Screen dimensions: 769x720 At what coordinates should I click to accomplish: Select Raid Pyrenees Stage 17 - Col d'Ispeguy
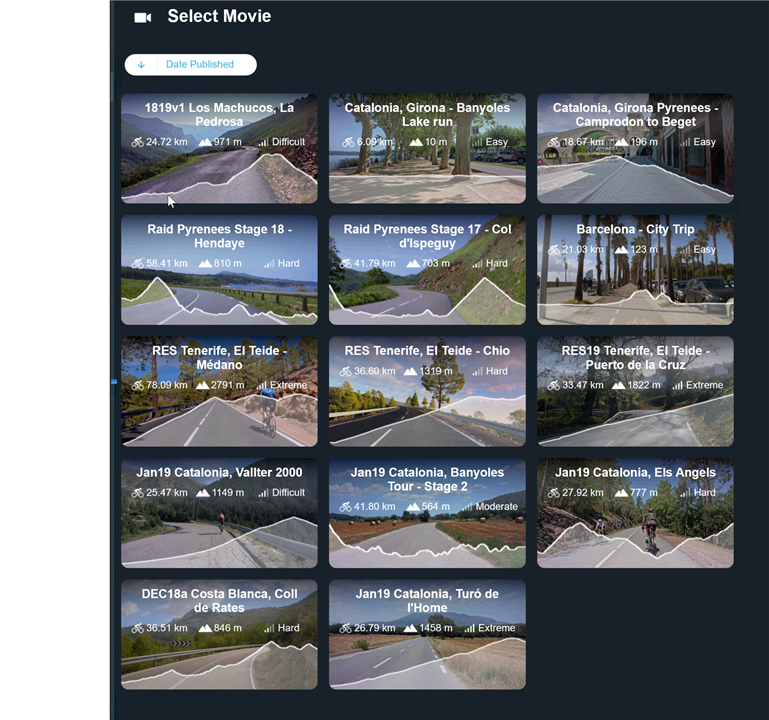click(427, 270)
